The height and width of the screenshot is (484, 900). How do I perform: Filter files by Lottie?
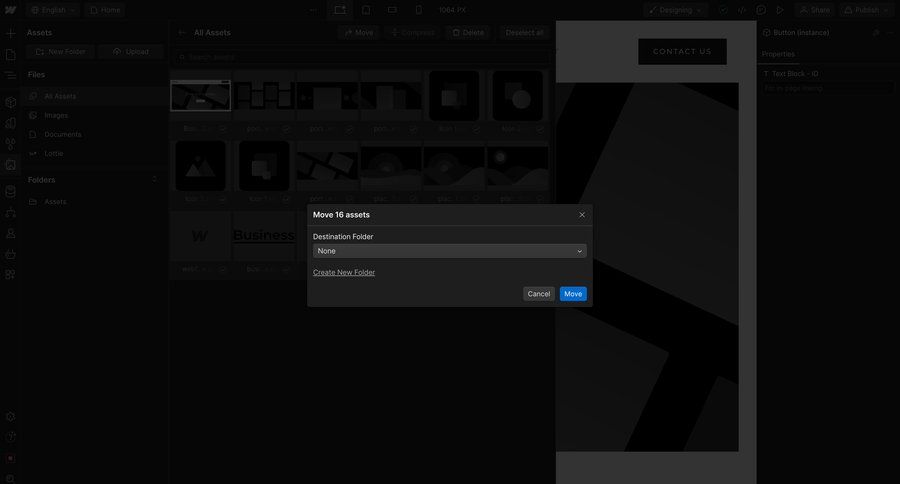pos(95,153)
